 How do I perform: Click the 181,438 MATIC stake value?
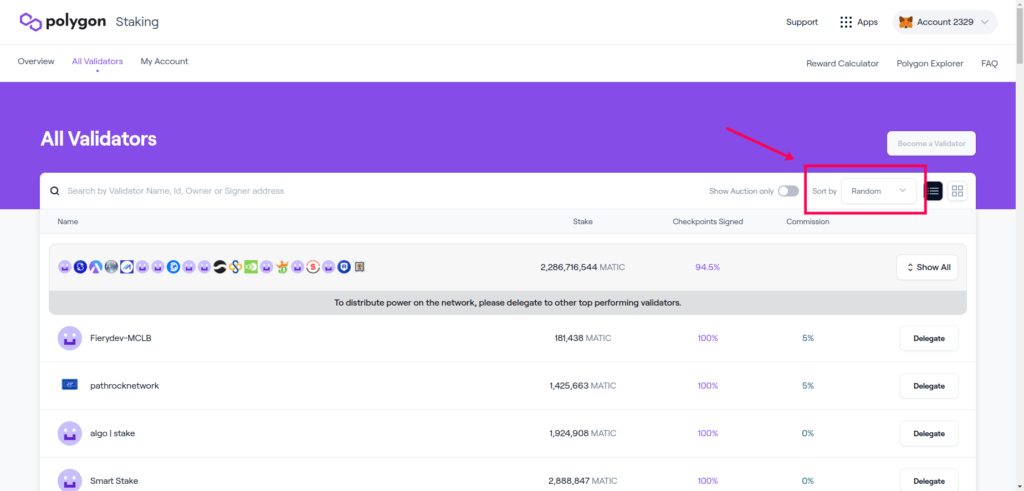581,338
